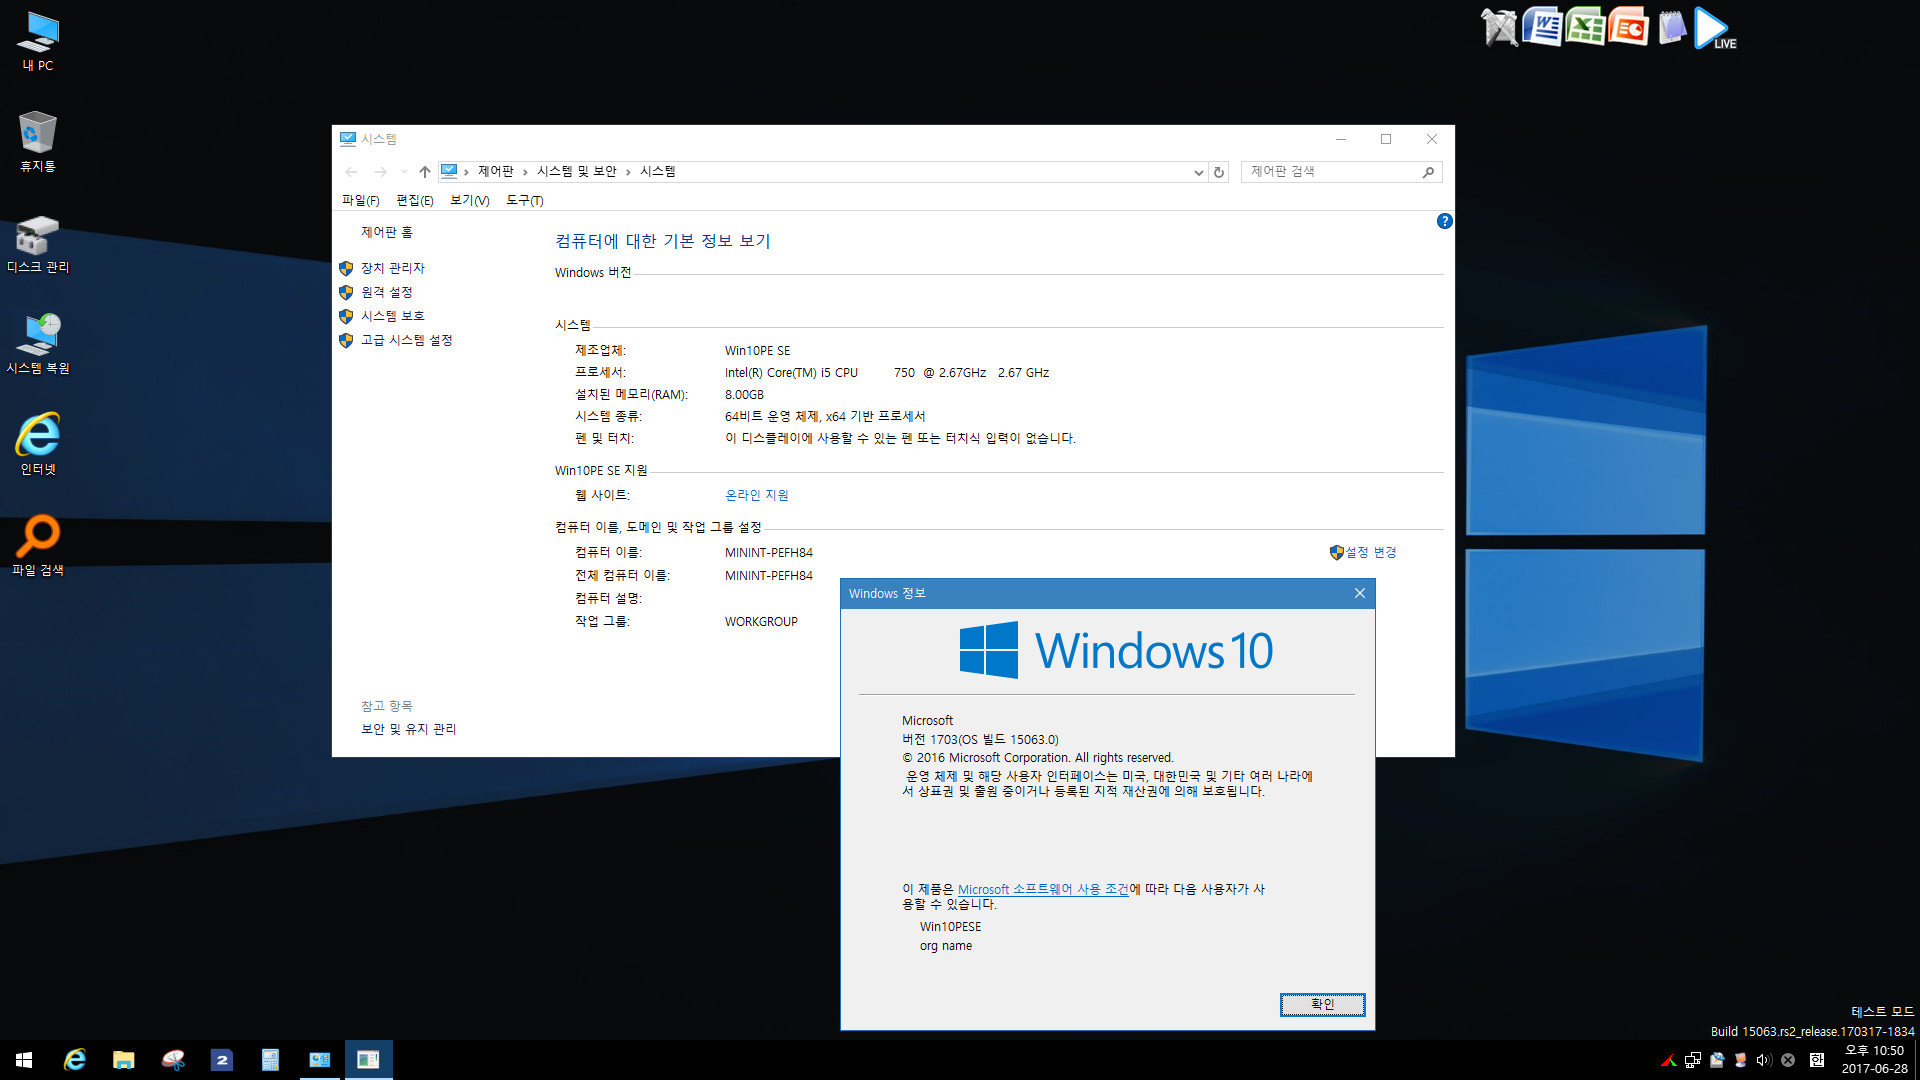Click the 8.00GB installed memory value
The height and width of the screenshot is (1080, 1920).
tap(744, 394)
